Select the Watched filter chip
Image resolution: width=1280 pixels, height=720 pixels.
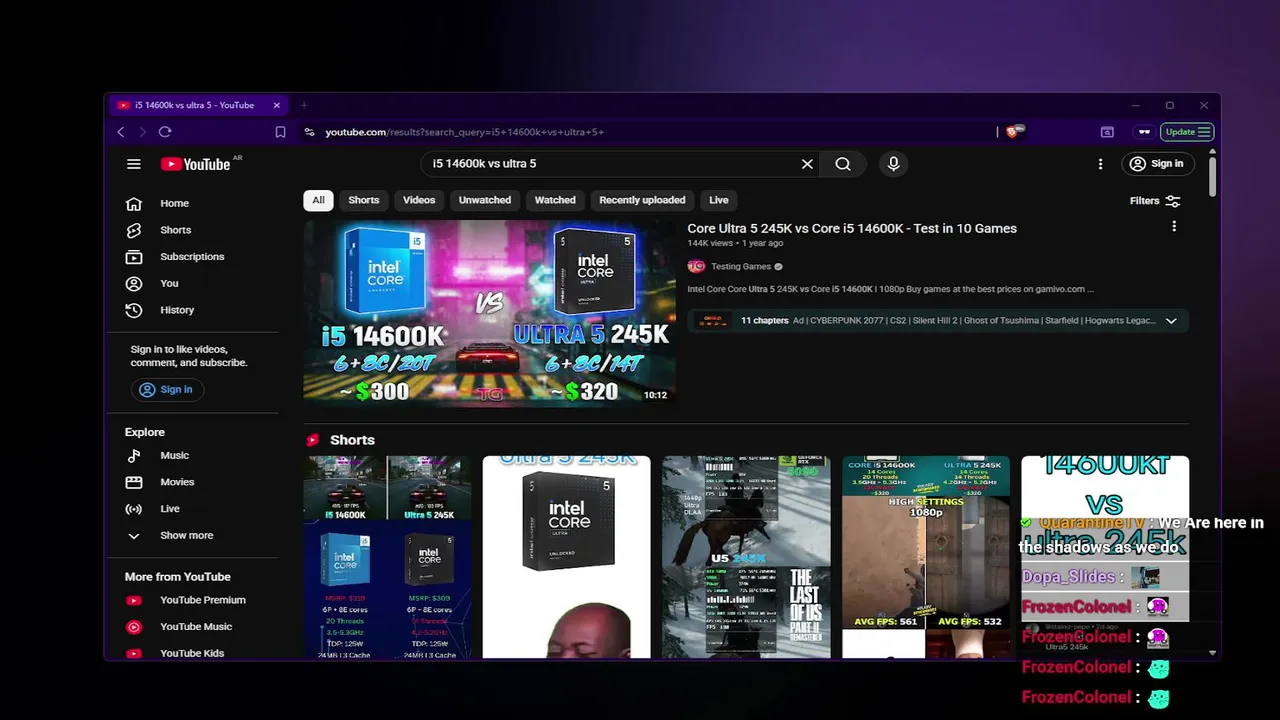[555, 200]
